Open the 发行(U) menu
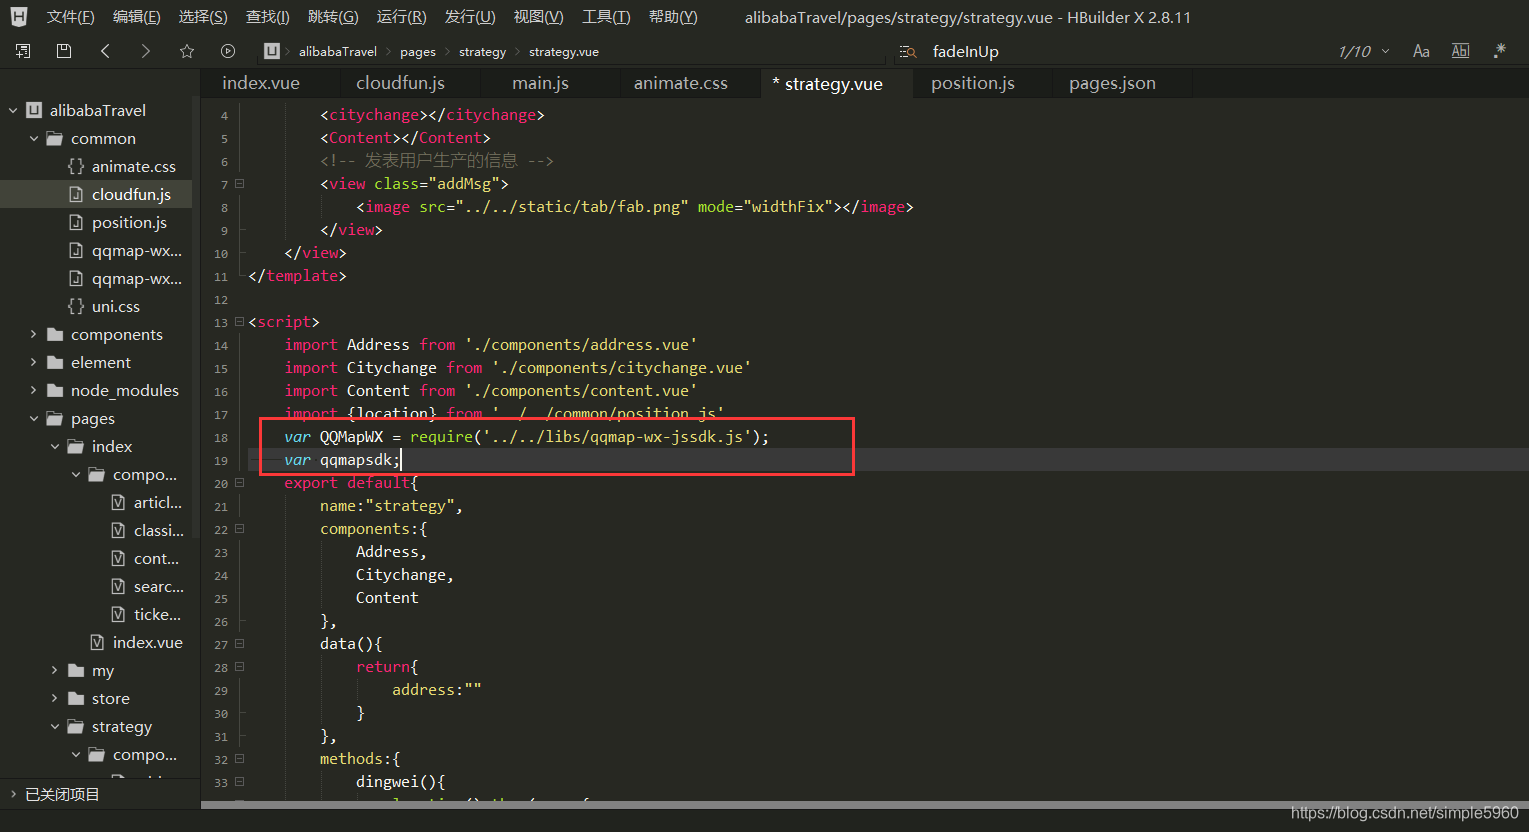This screenshot has width=1529, height=832. 470,17
